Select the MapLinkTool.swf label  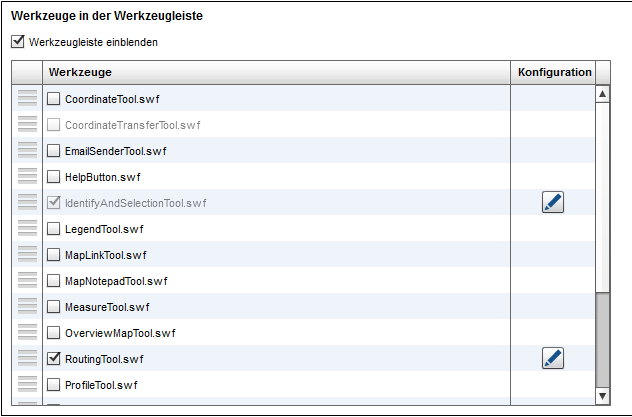click(x=106, y=255)
